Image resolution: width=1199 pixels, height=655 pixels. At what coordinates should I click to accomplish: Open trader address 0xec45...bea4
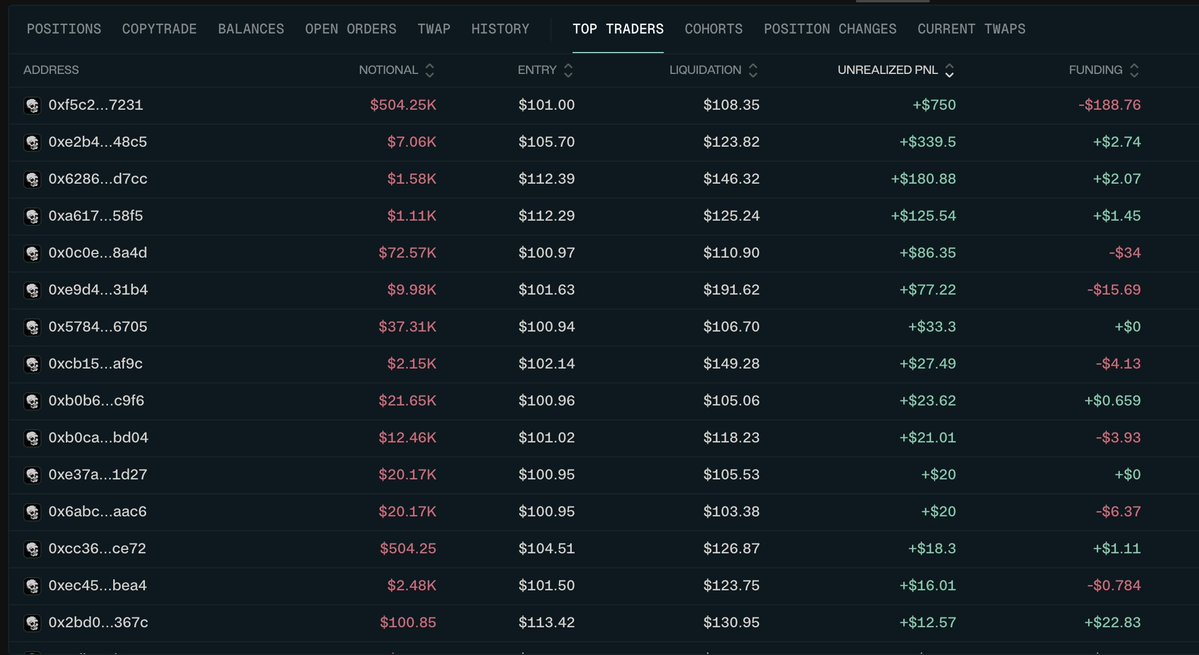pos(98,585)
